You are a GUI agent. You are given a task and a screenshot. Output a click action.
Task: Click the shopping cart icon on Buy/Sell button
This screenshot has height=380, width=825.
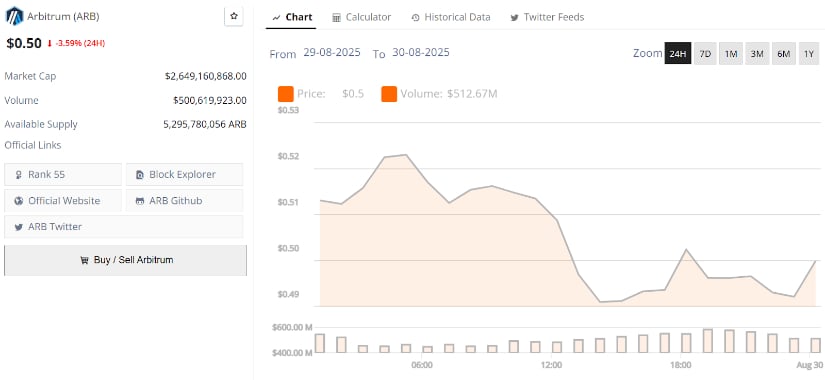pos(84,260)
